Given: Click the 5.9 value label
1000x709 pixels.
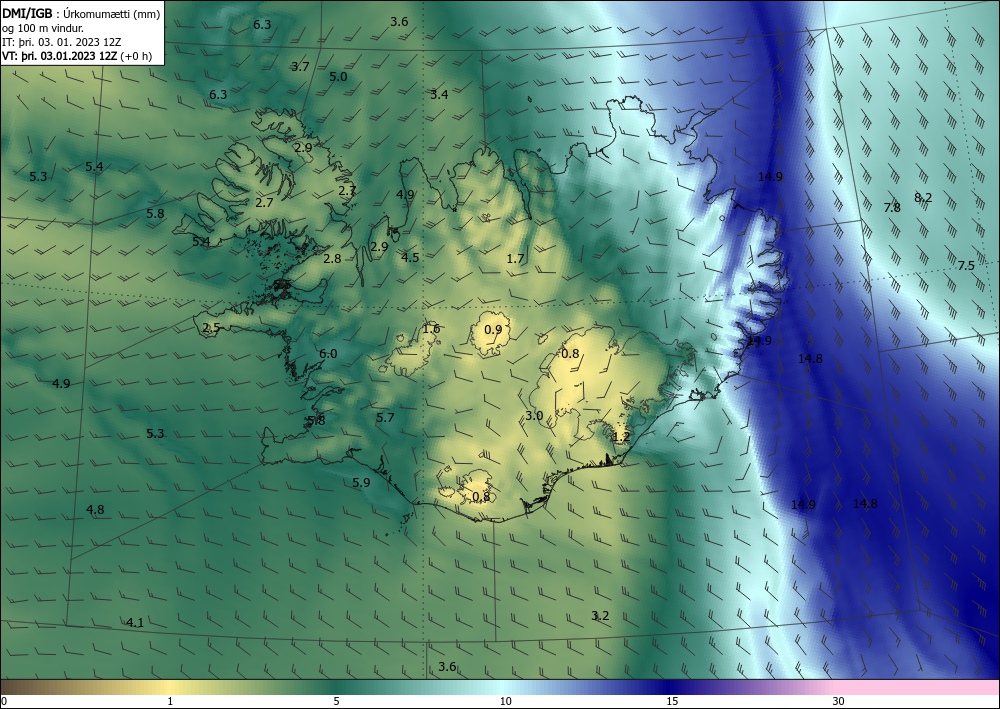Looking at the screenshot, I should coord(361,483).
